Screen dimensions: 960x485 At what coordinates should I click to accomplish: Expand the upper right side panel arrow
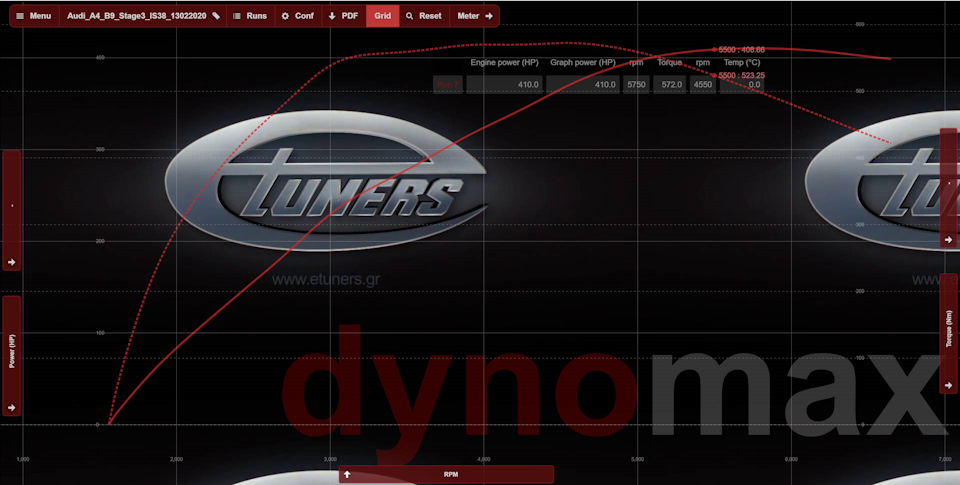pyautogui.click(x=948, y=240)
